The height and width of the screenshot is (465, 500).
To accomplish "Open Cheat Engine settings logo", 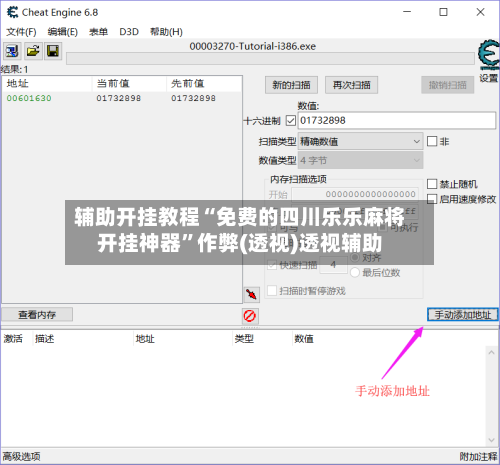I will tap(489, 55).
